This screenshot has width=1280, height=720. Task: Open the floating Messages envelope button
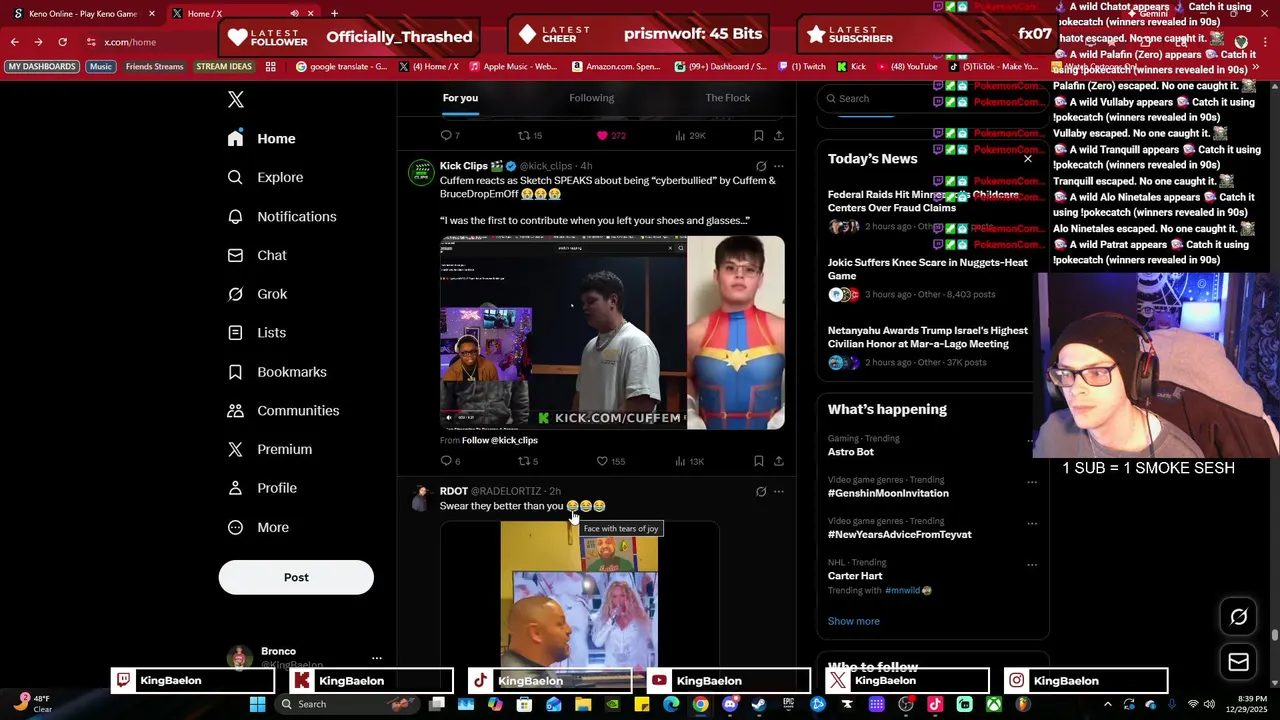pos(1238,662)
